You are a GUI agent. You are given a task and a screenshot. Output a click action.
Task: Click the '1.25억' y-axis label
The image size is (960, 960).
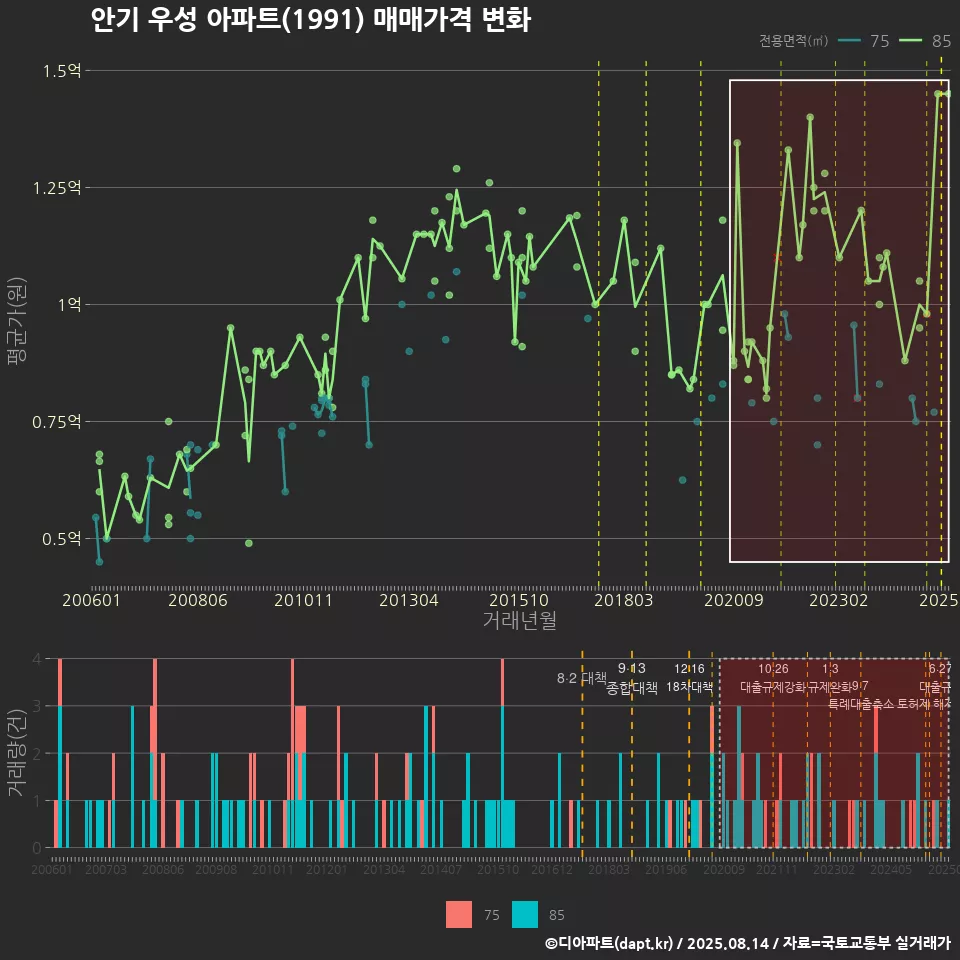tap(57, 188)
